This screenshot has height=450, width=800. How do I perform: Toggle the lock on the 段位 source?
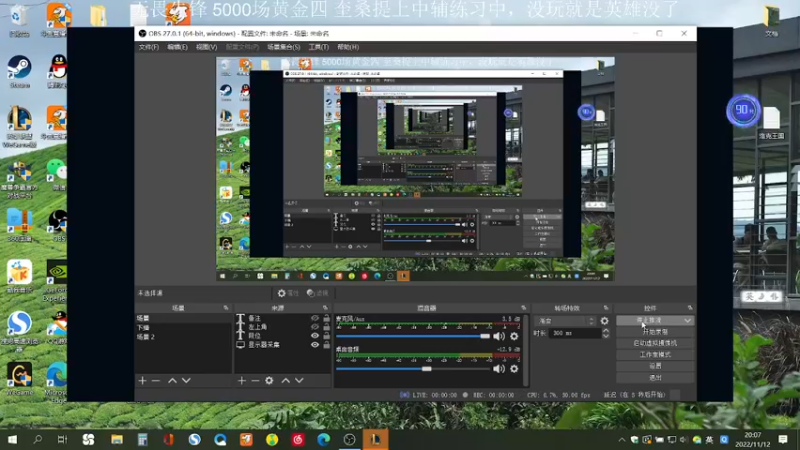pyautogui.click(x=327, y=336)
